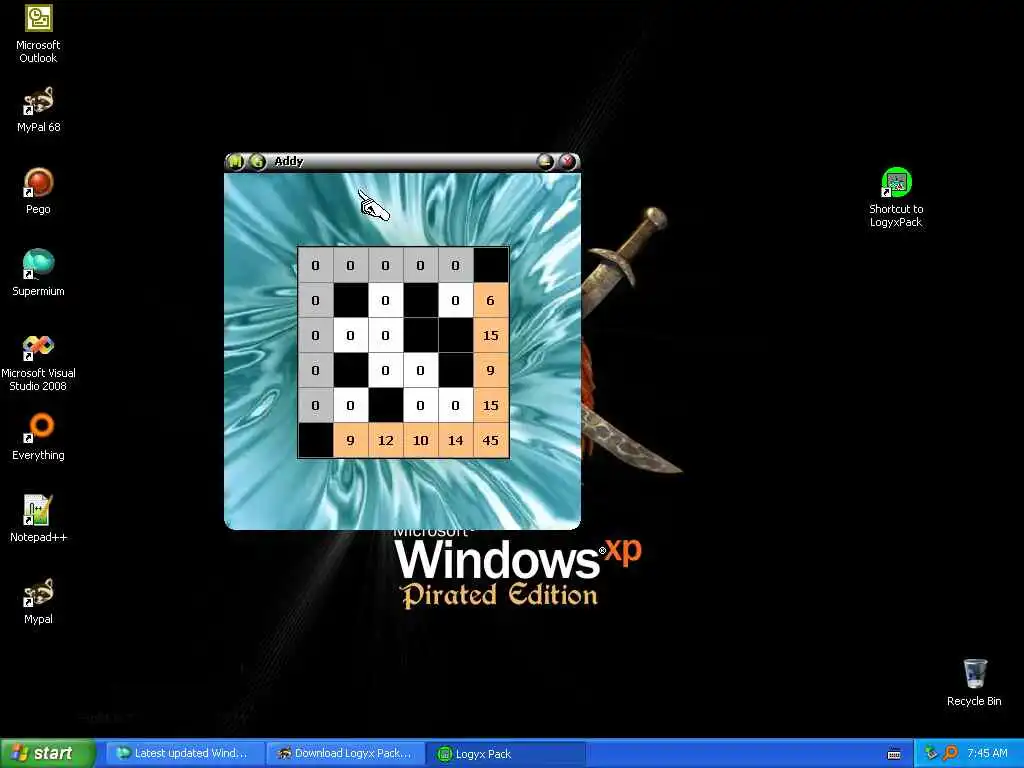Select the Pego desktop shortcut

[x=38, y=191]
